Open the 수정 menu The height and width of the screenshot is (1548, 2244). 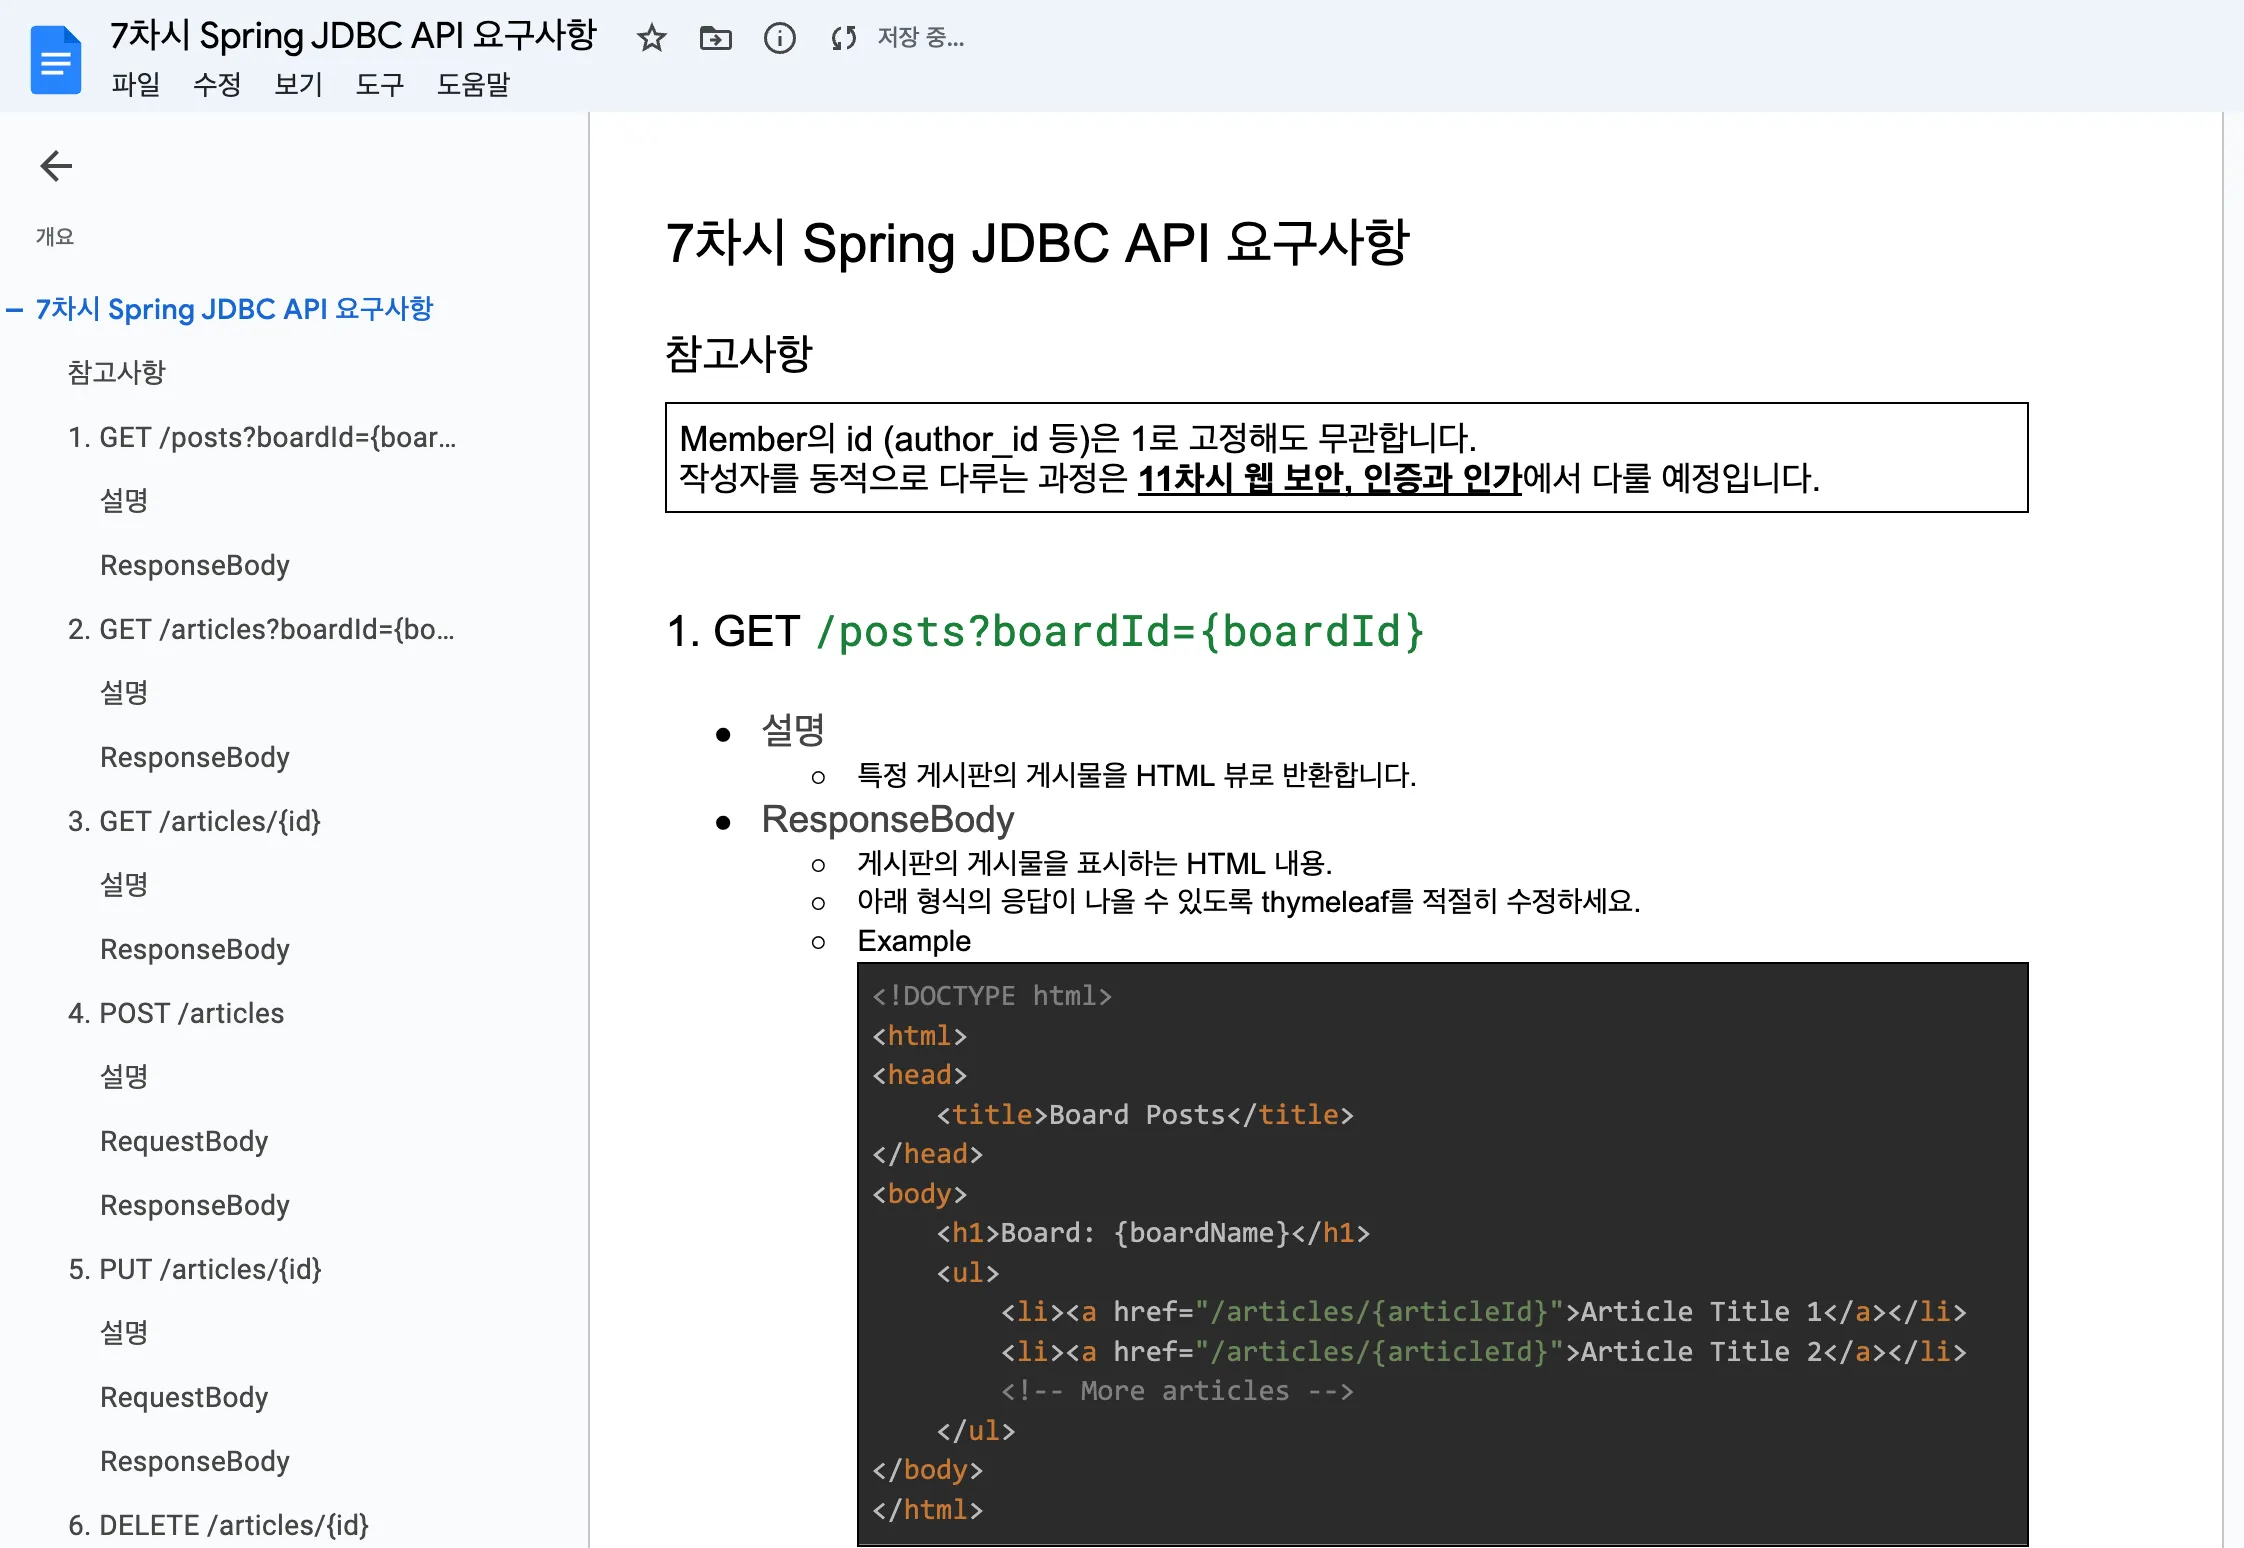pos(216,84)
